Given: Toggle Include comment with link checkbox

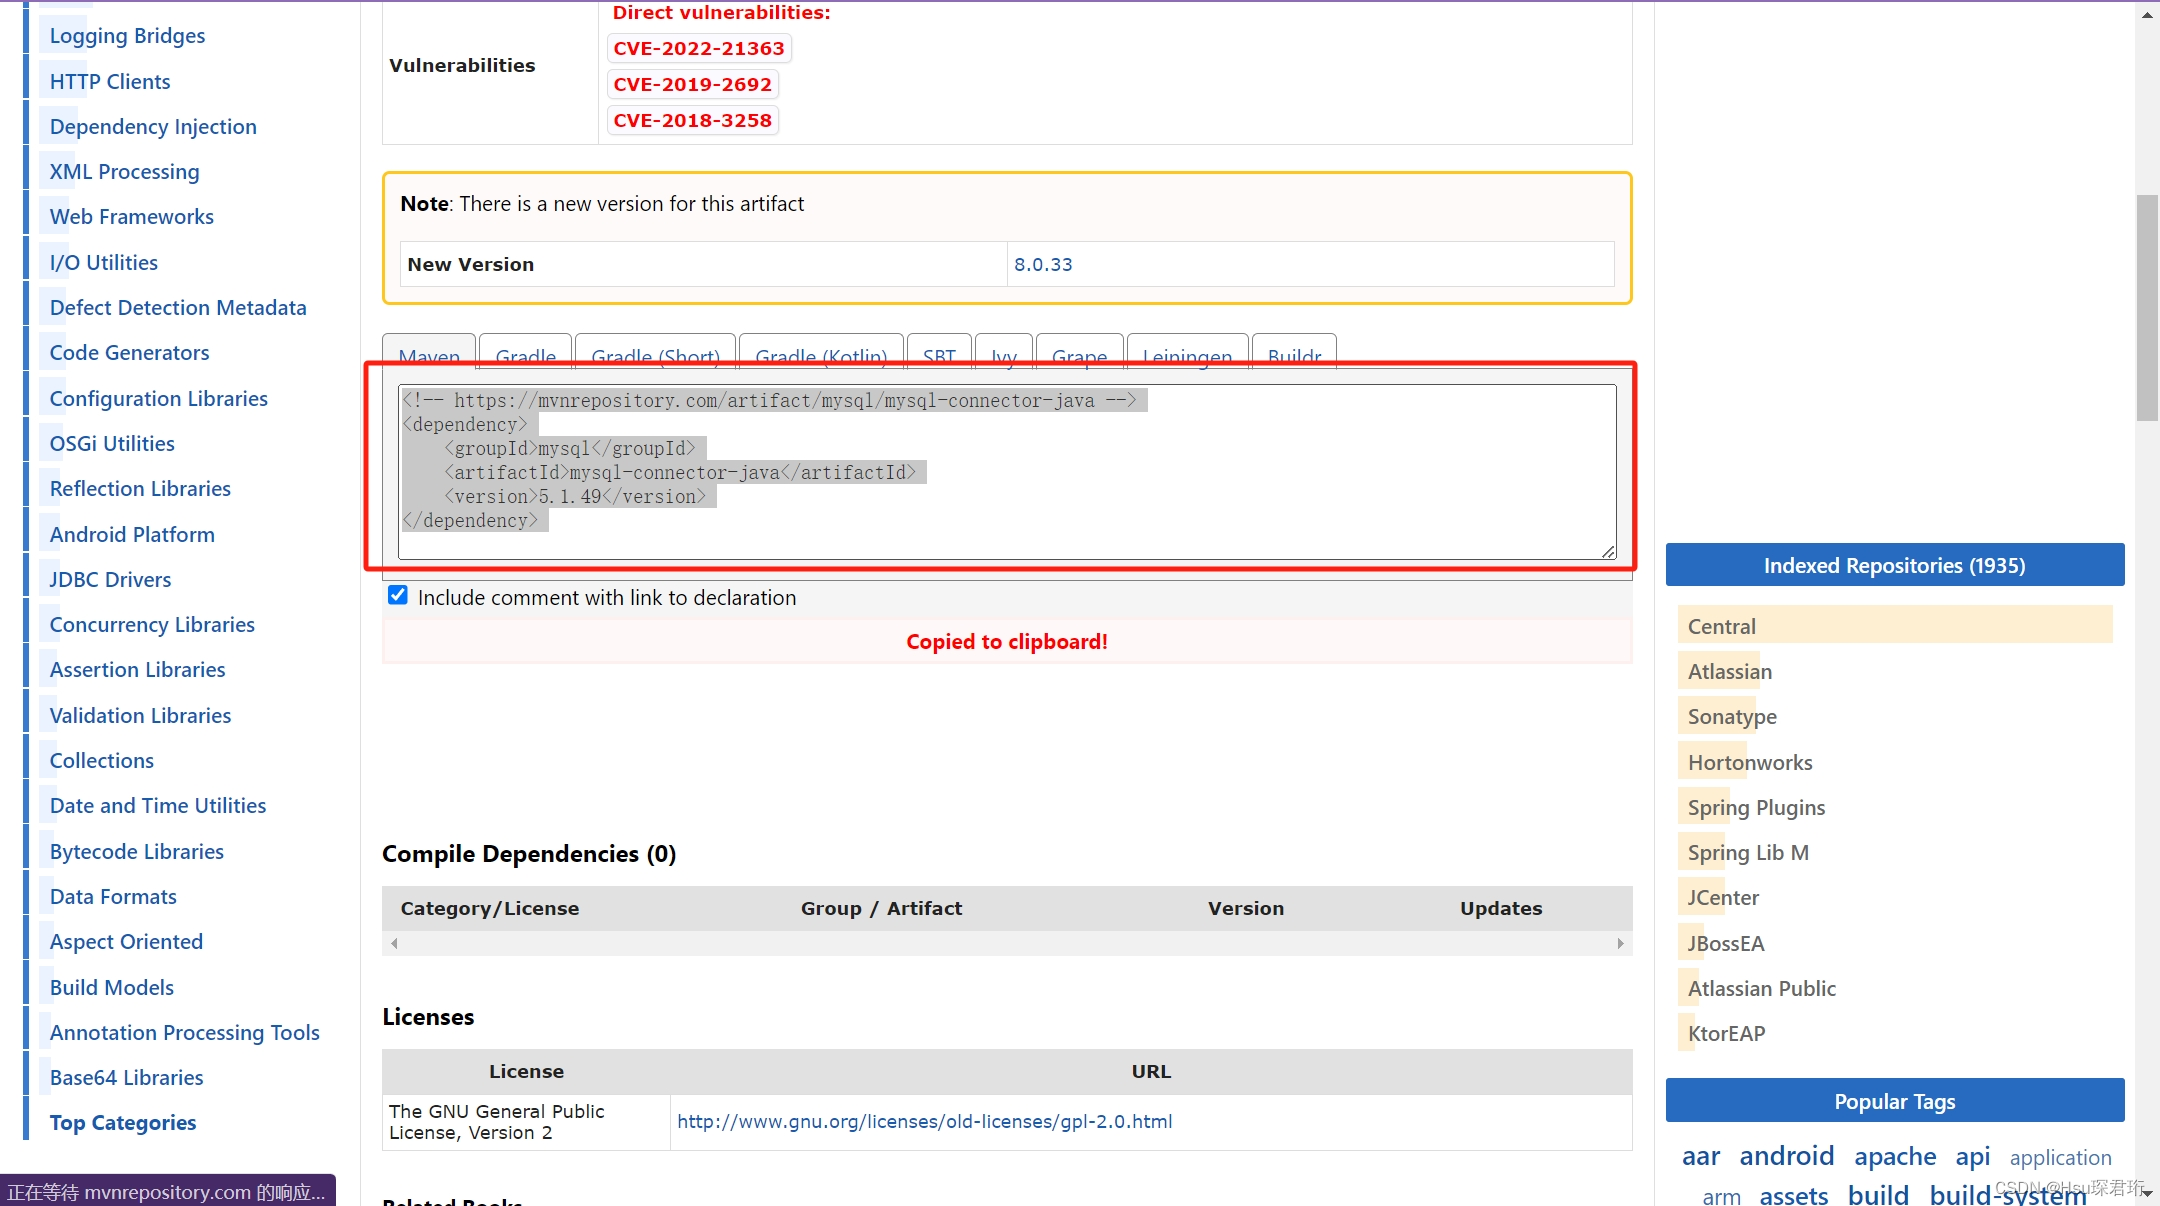Looking at the screenshot, I should click(398, 596).
